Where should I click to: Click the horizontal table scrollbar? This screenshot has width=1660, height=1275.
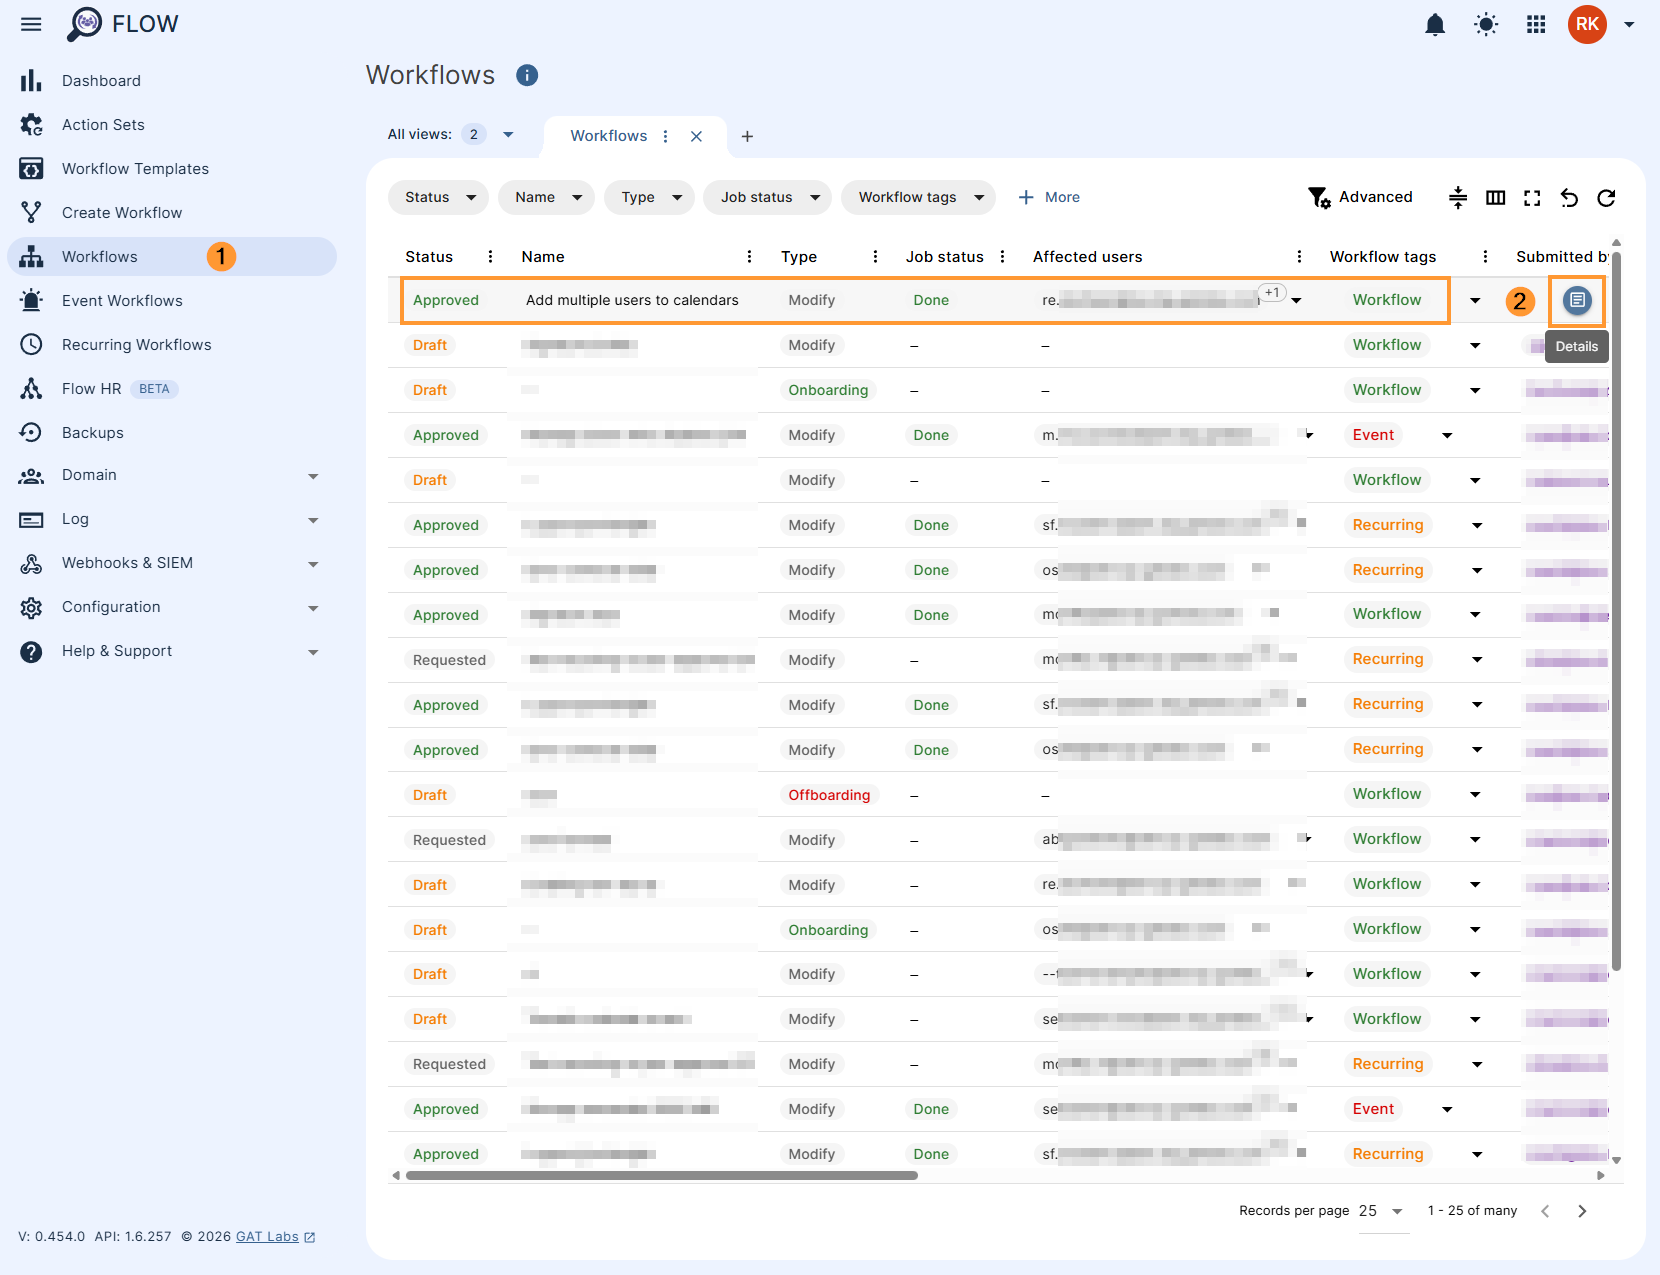(661, 1176)
